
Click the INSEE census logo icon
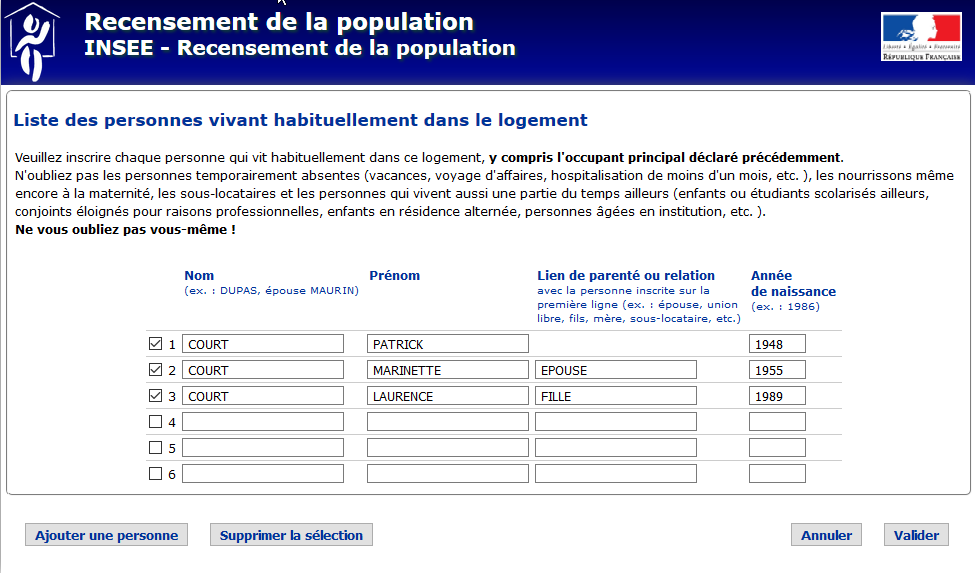[x=36, y=40]
